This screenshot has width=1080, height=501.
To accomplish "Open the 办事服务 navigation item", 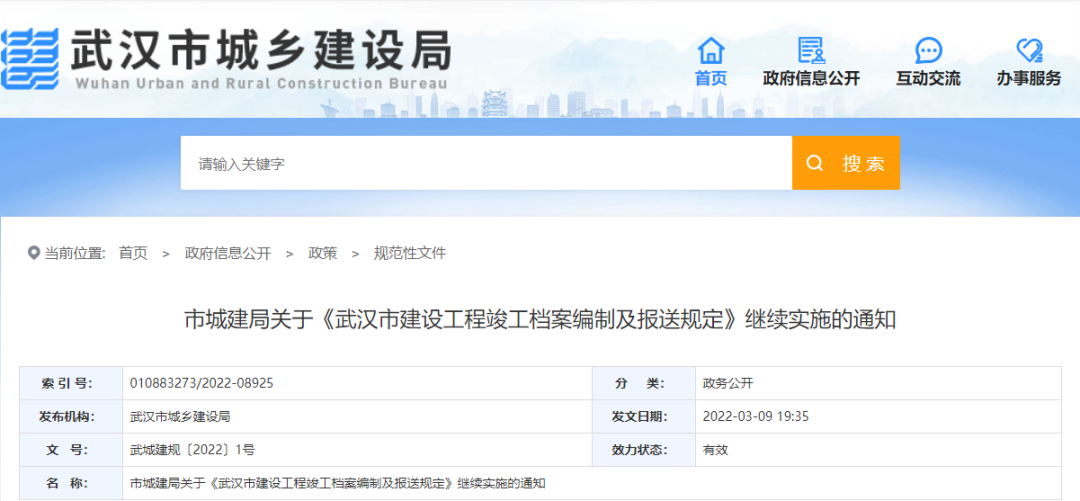I will click(1029, 79).
